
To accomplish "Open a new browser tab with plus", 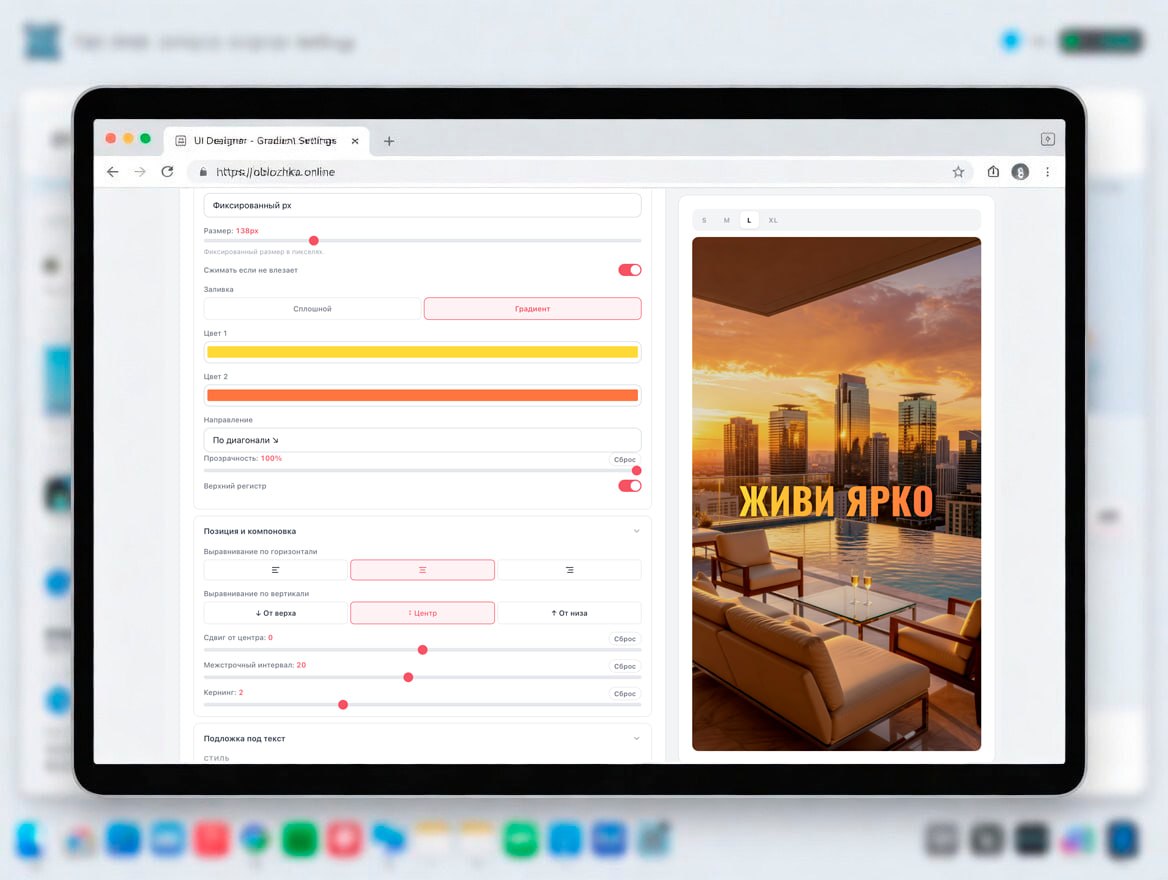I will (x=389, y=141).
